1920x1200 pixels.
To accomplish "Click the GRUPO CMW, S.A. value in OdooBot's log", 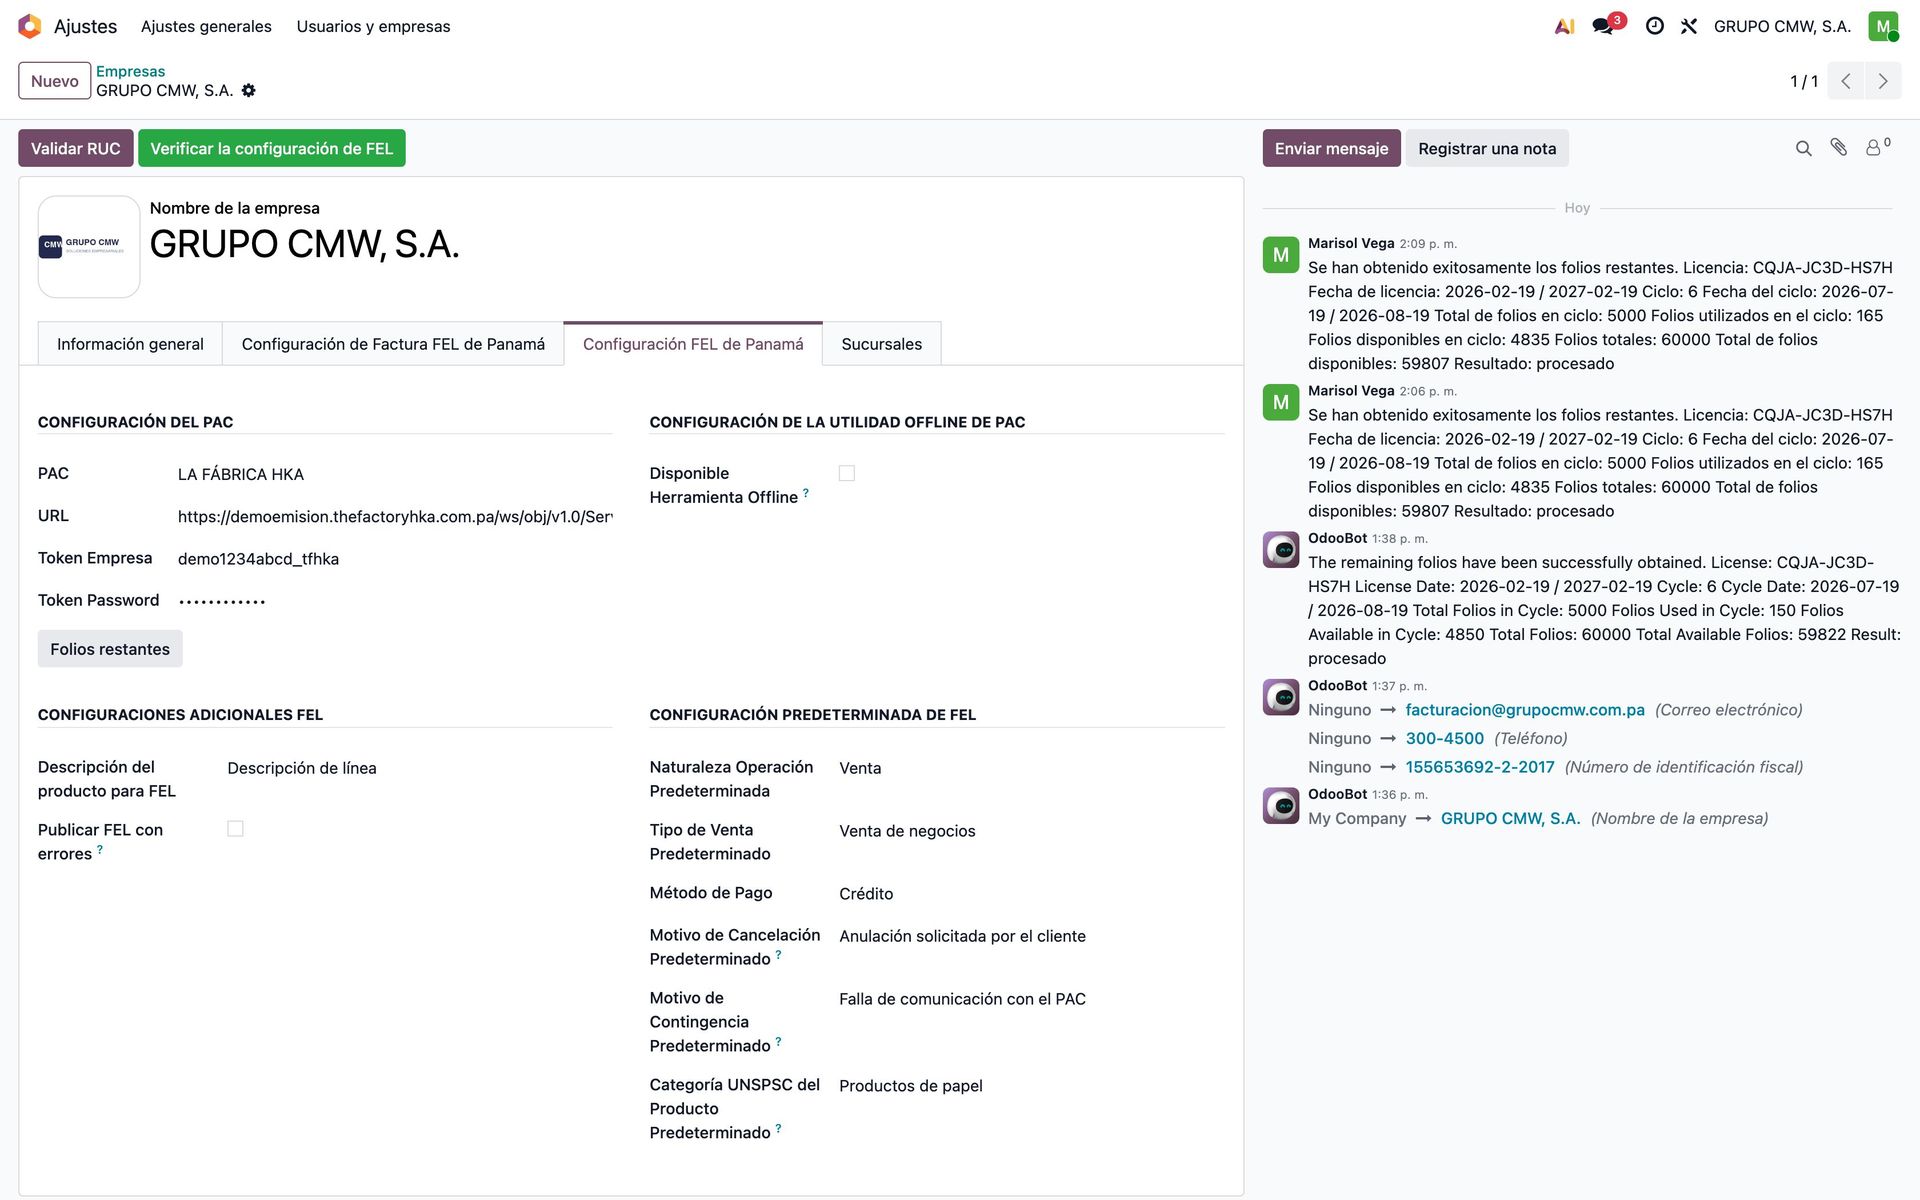I will coord(1510,818).
